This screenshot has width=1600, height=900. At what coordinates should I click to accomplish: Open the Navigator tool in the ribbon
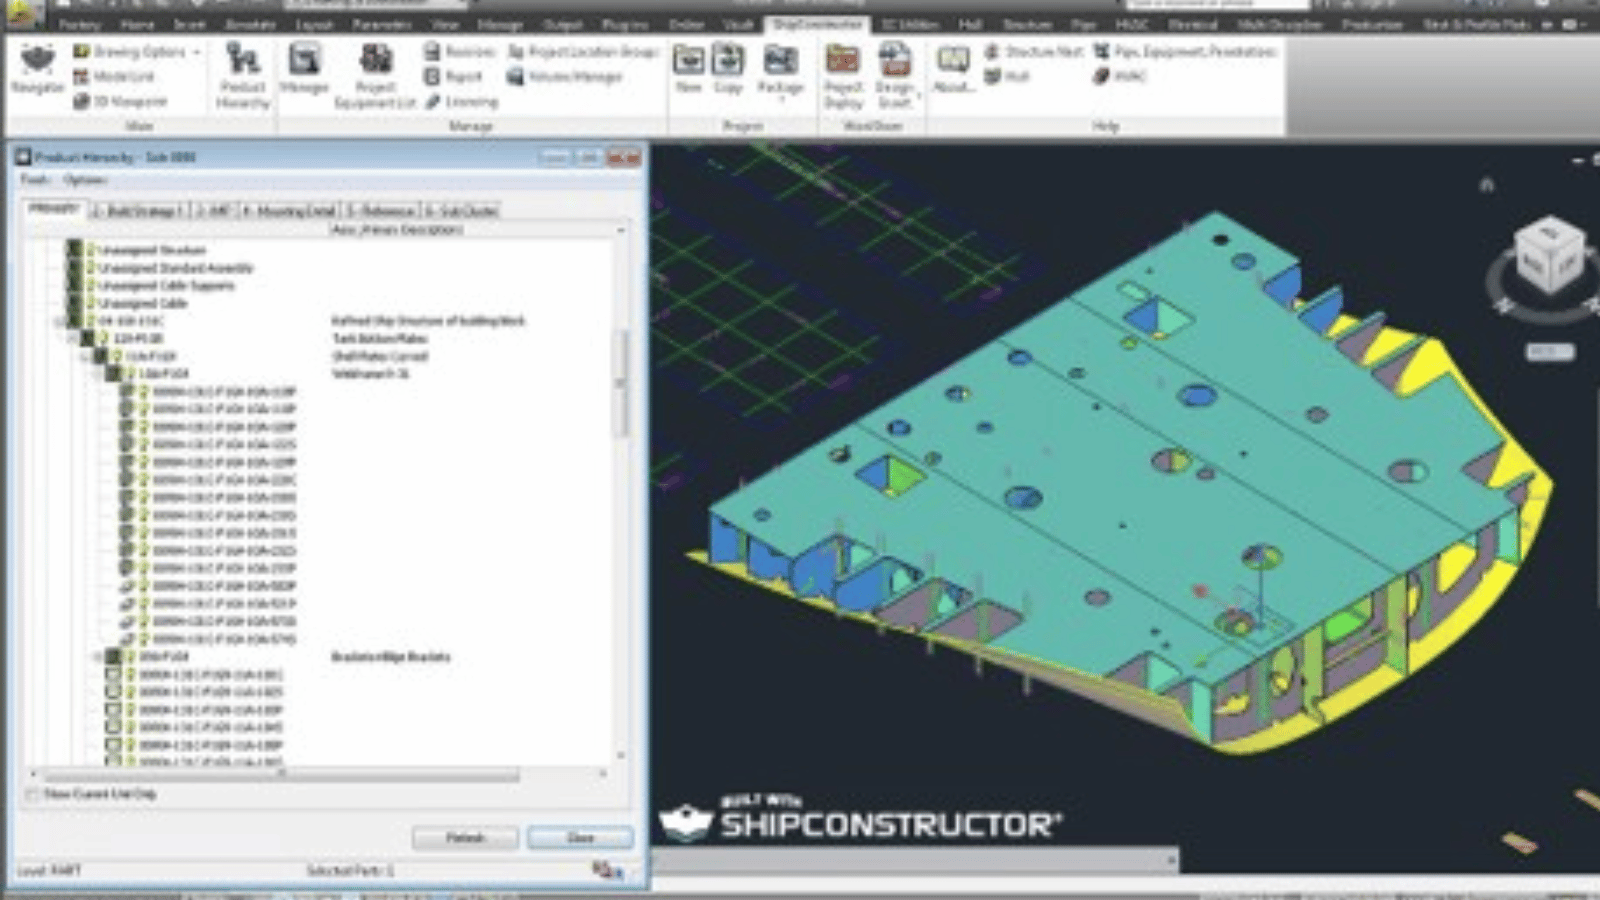[x=37, y=68]
